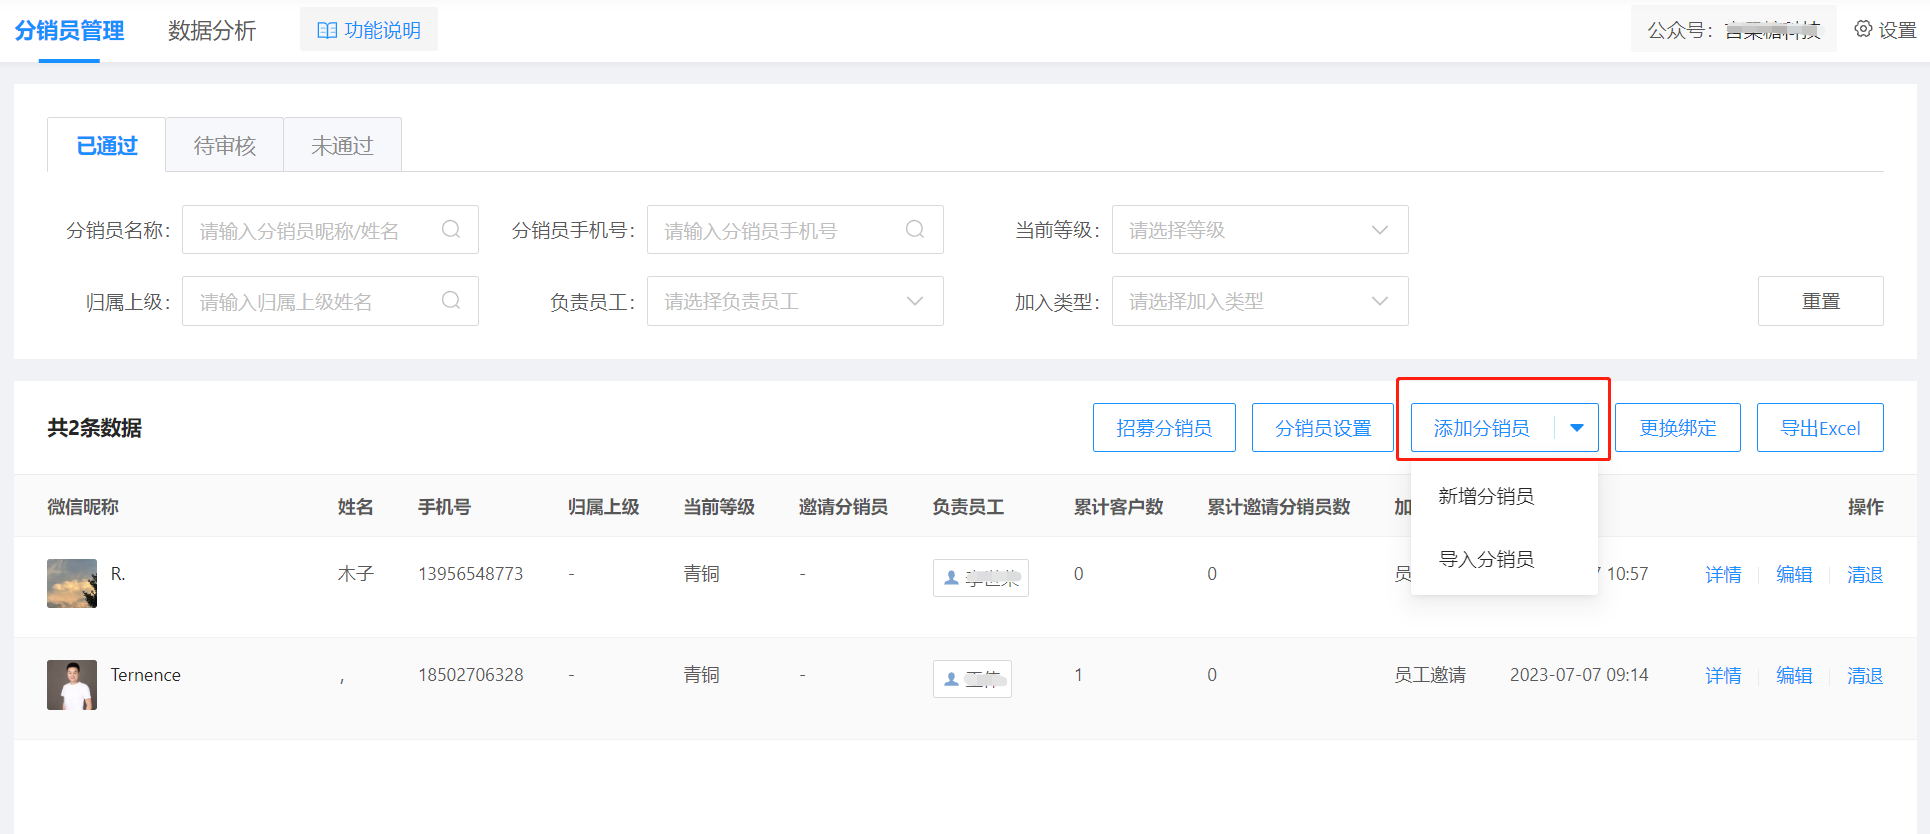Click the person icon in R. row's 负责员工 tag

click(x=951, y=578)
